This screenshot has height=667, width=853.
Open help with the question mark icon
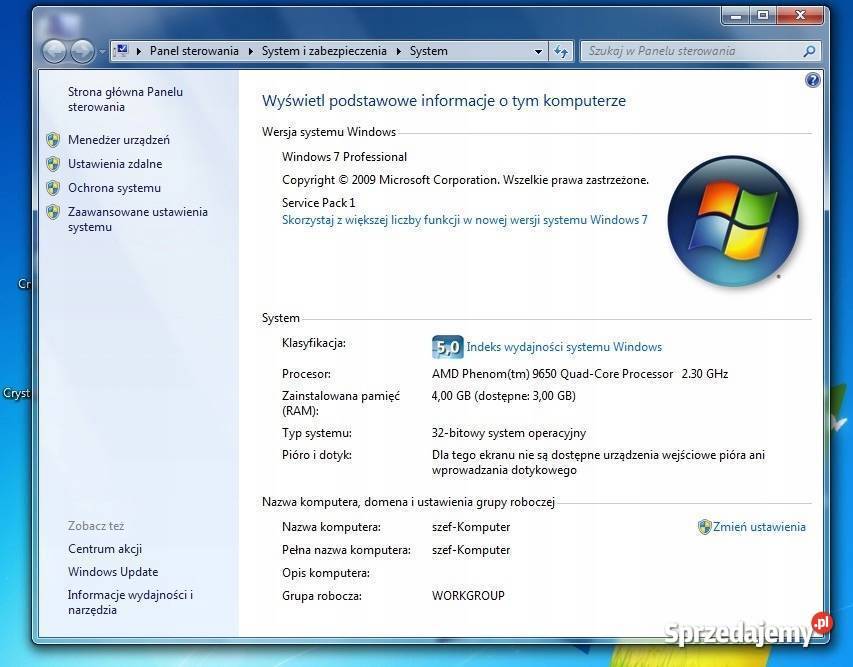(813, 80)
